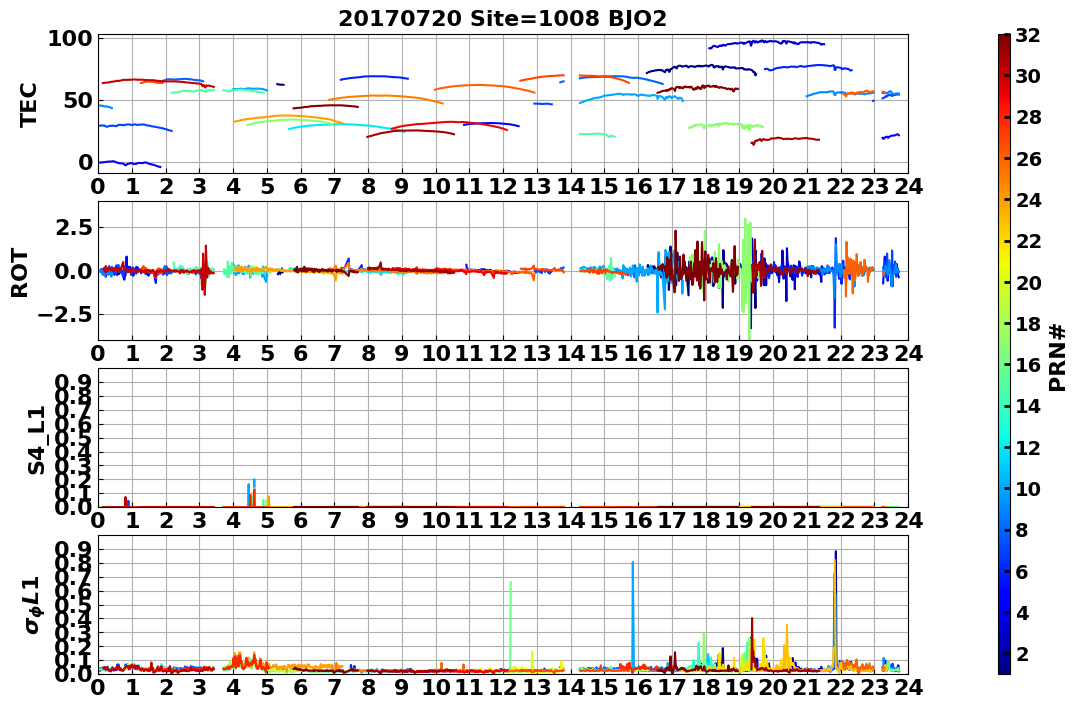Click colorbar tick label 22
The width and height of the screenshot is (1077, 709).
pos(1028,241)
